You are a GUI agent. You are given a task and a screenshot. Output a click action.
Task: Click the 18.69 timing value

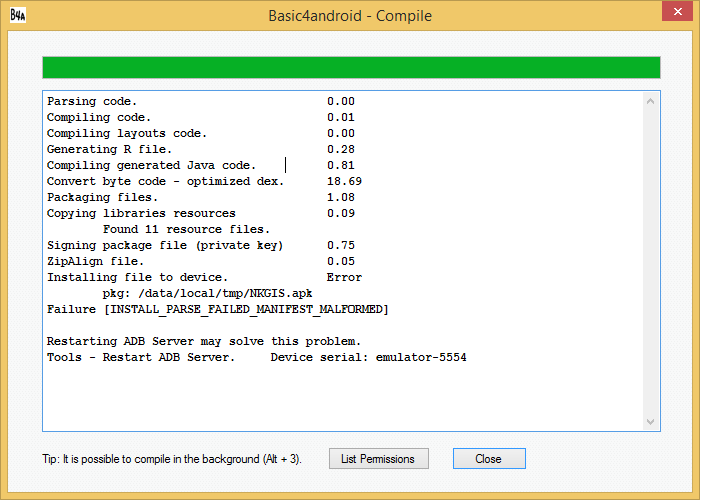[x=344, y=181]
